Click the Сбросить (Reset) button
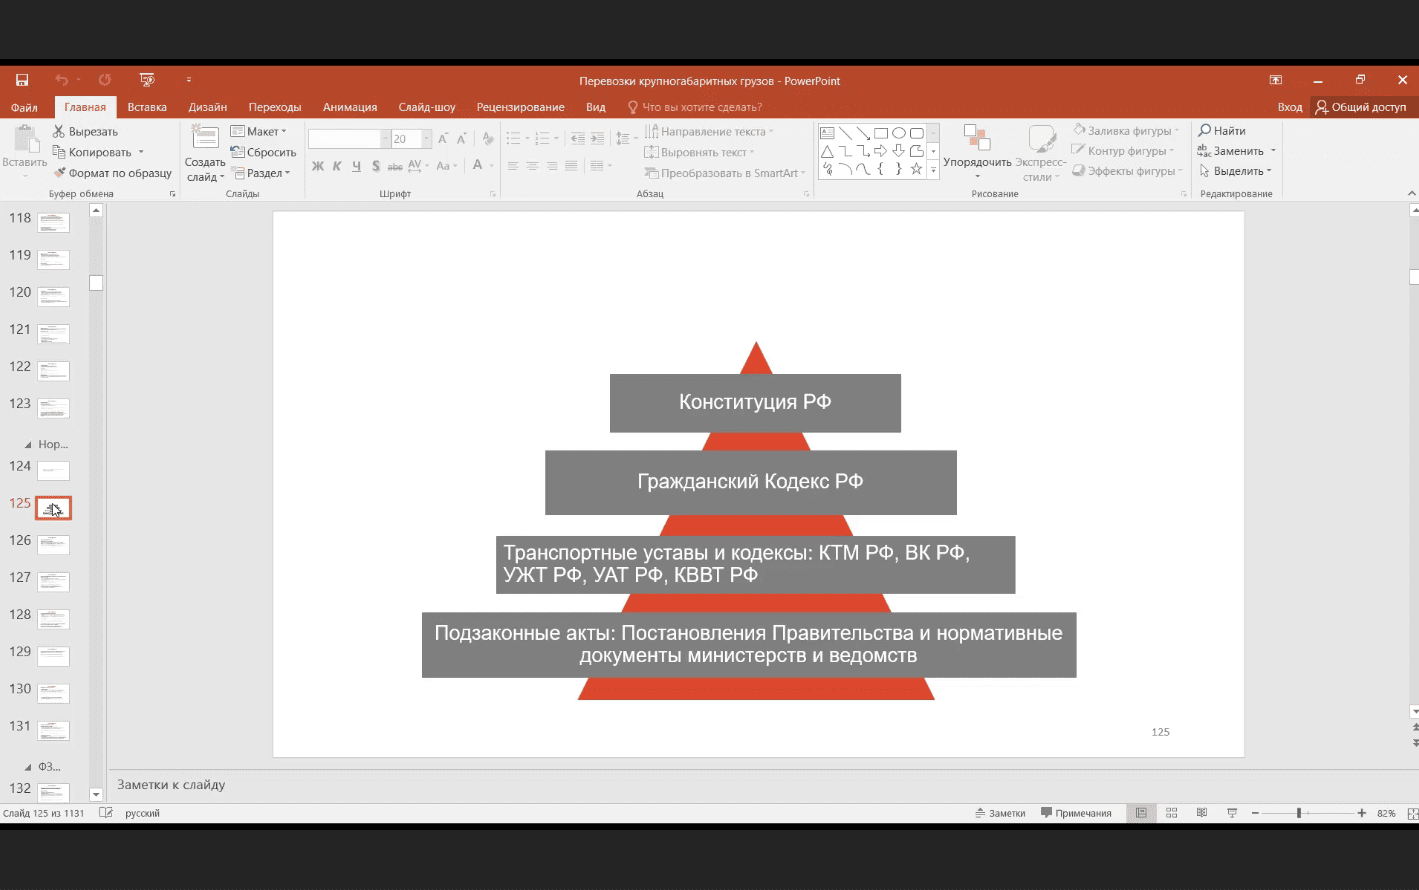Image resolution: width=1419 pixels, height=890 pixels. tap(264, 152)
